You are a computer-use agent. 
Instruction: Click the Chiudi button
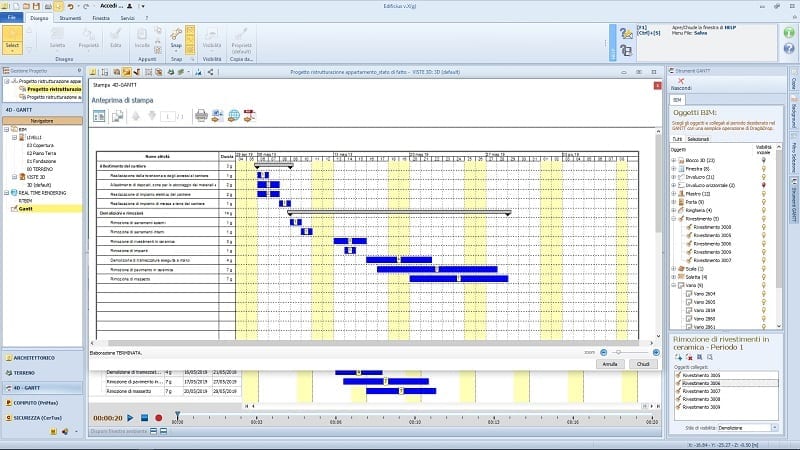(x=643, y=364)
